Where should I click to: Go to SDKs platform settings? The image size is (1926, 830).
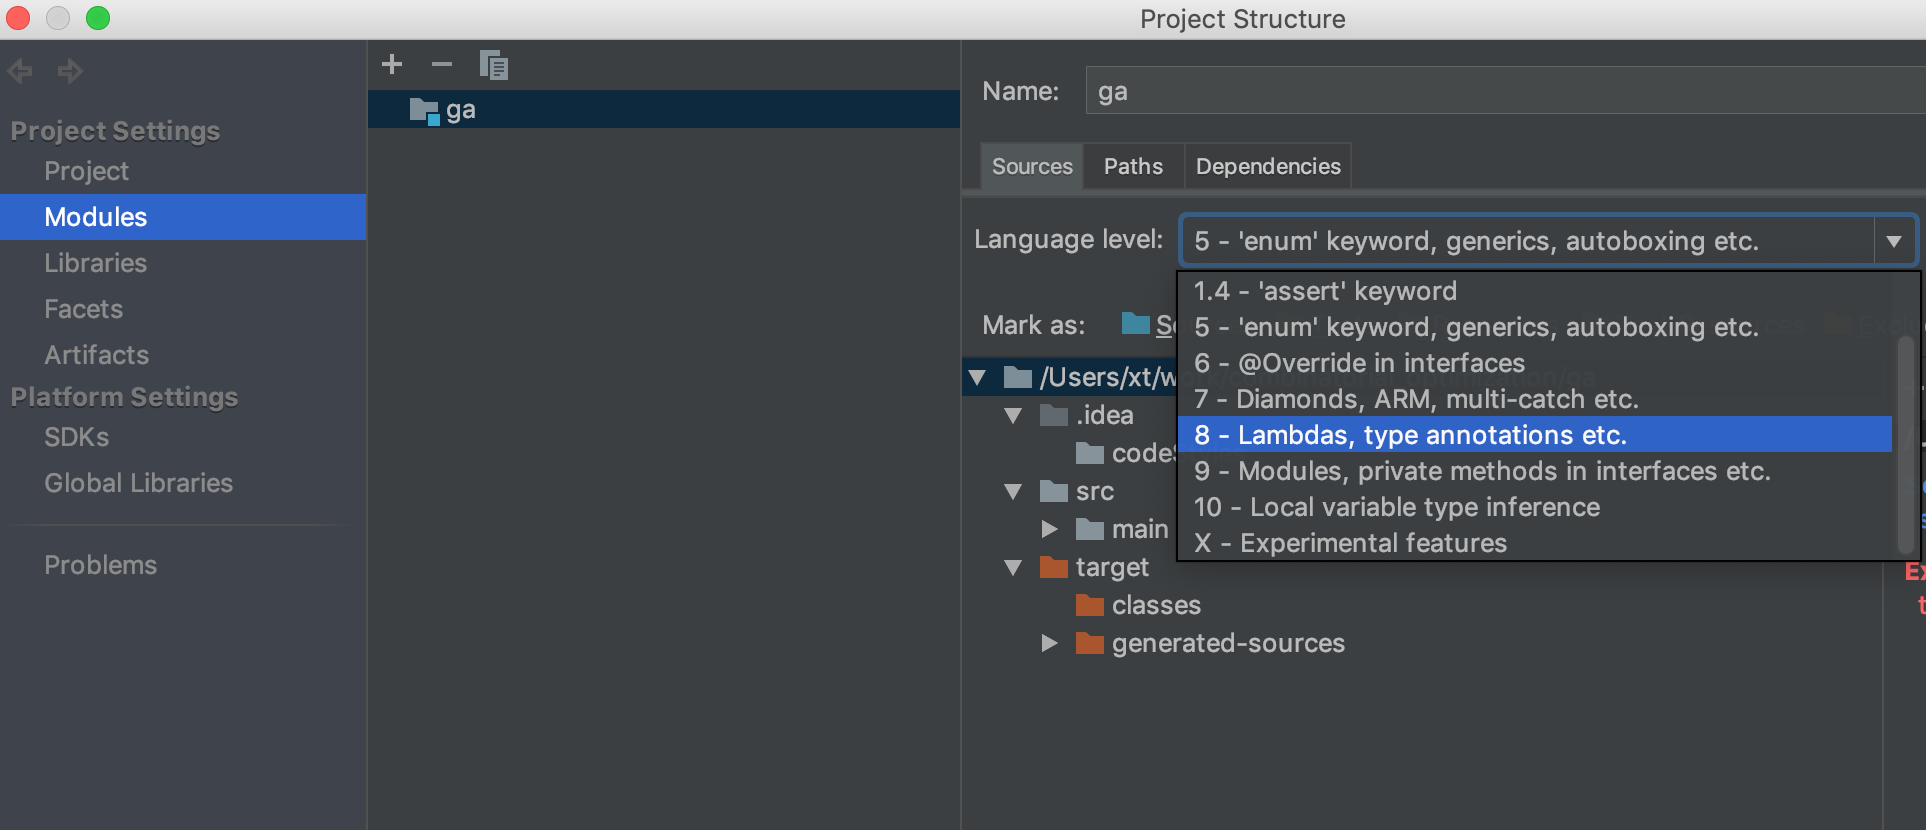pyautogui.click(x=76, y=437)
